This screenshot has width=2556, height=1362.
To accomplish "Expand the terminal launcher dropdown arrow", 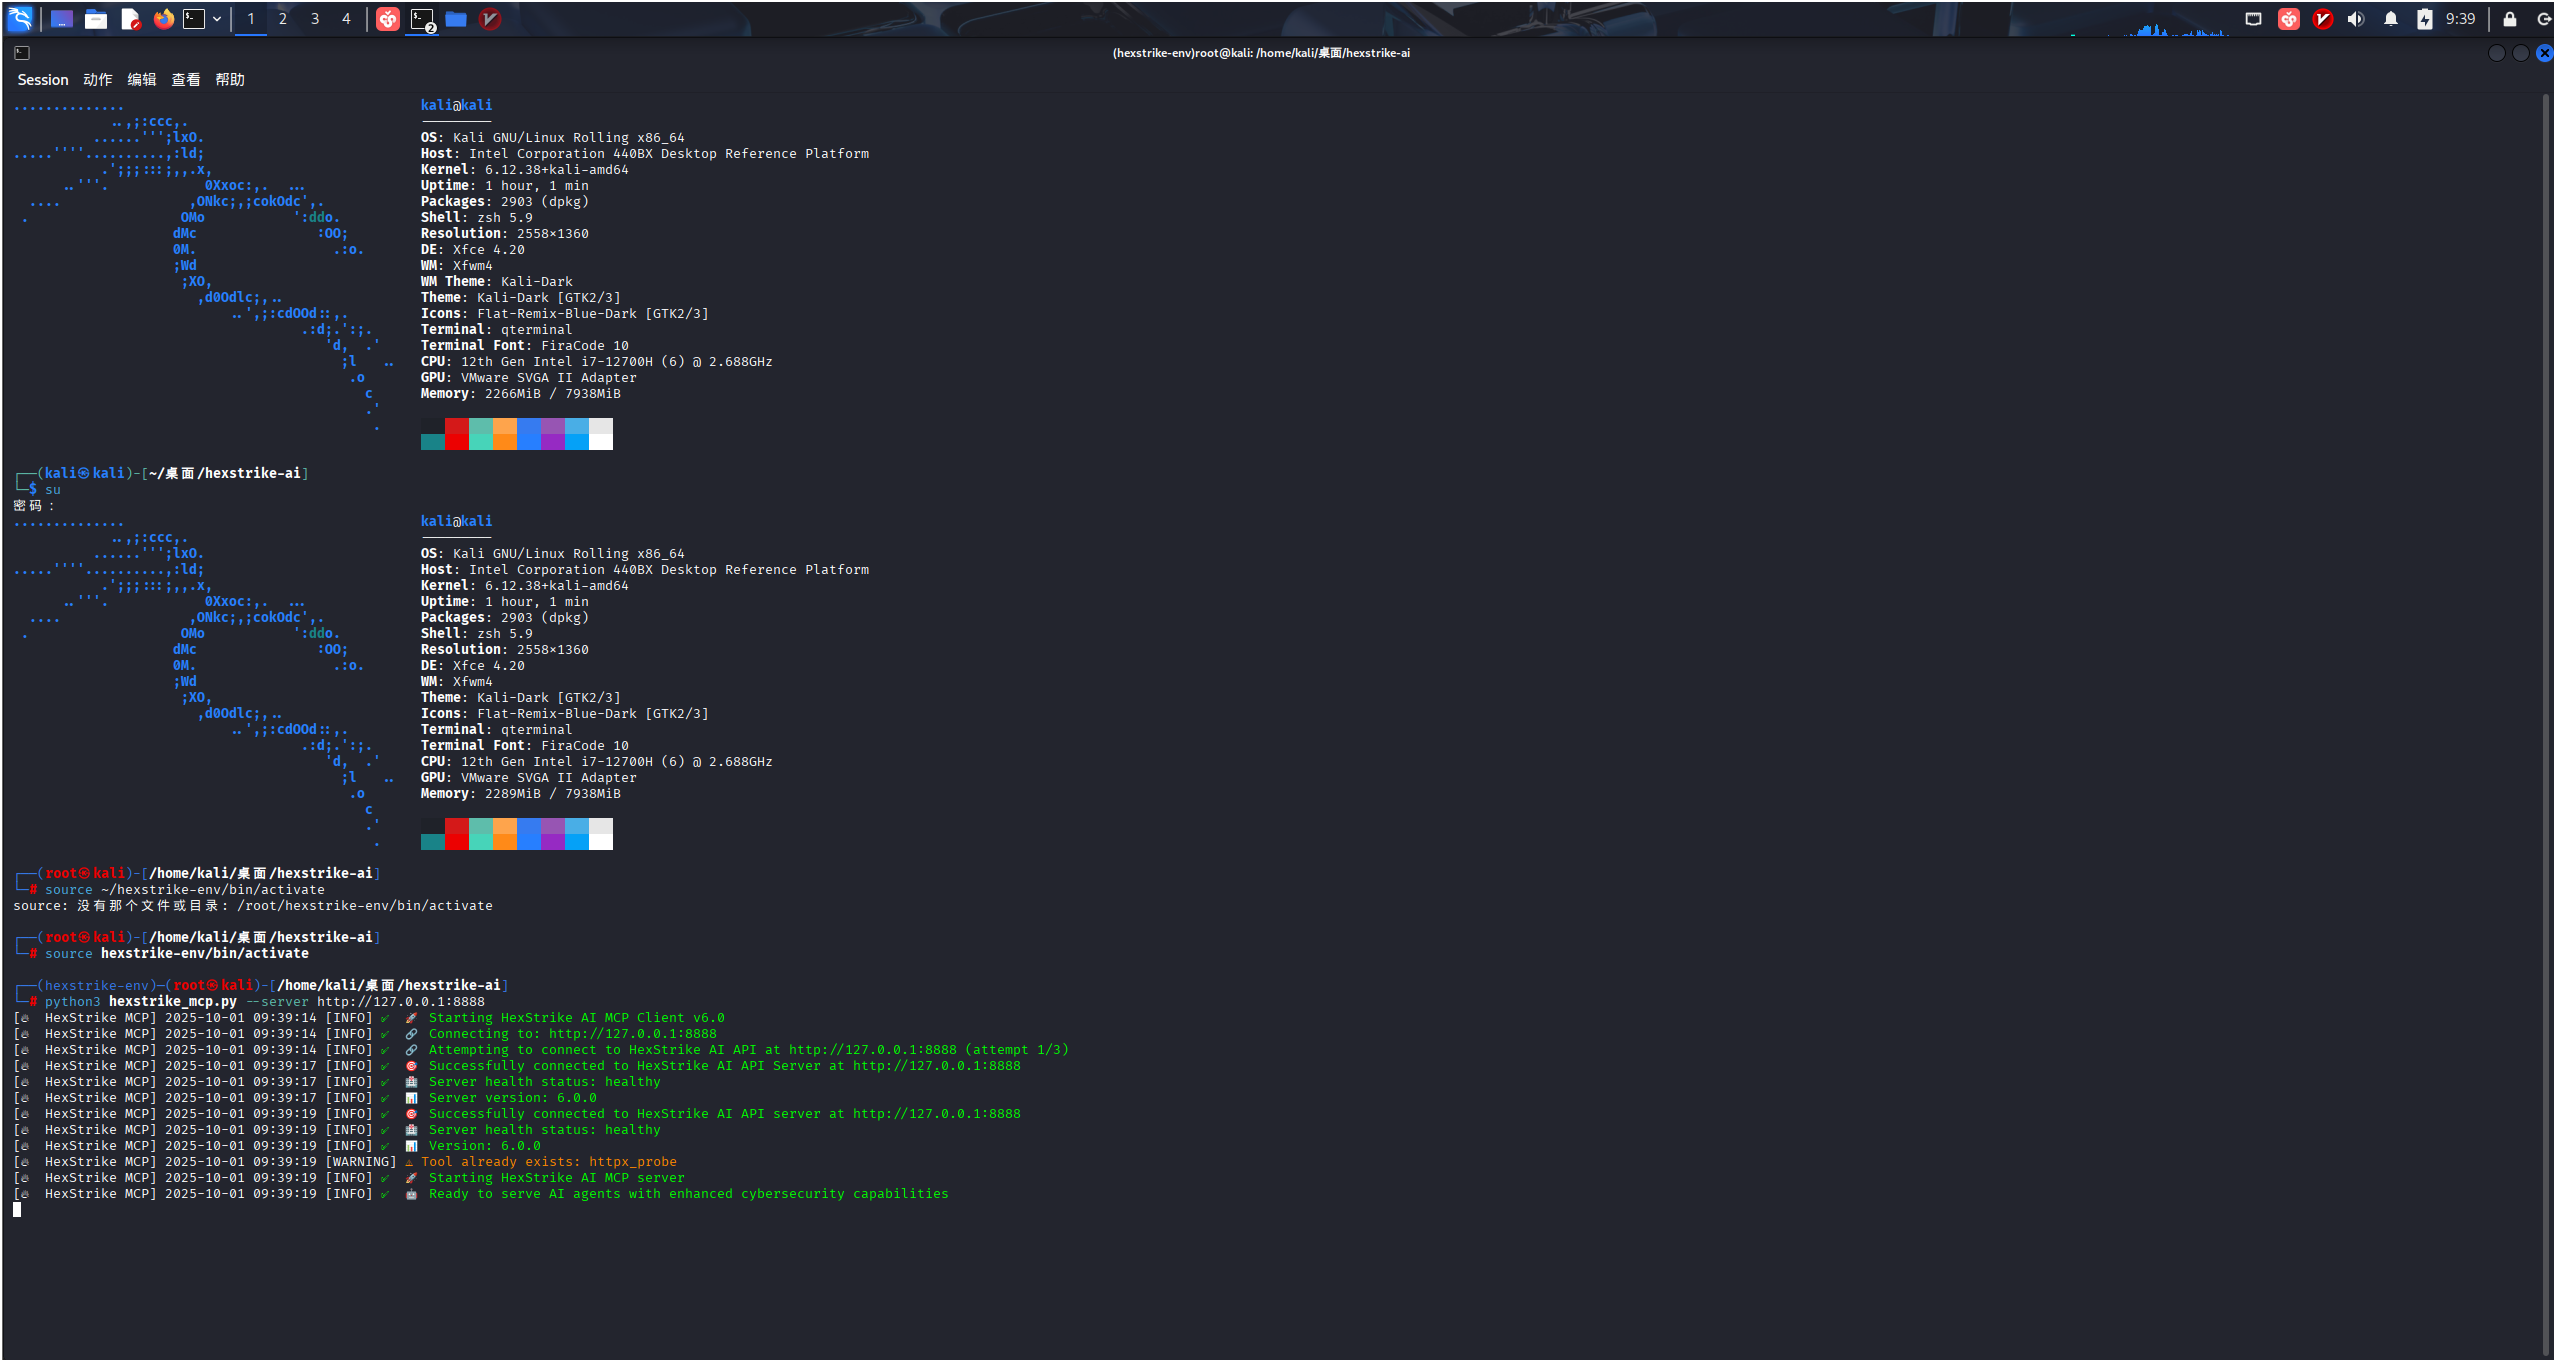I will point(217,19).
